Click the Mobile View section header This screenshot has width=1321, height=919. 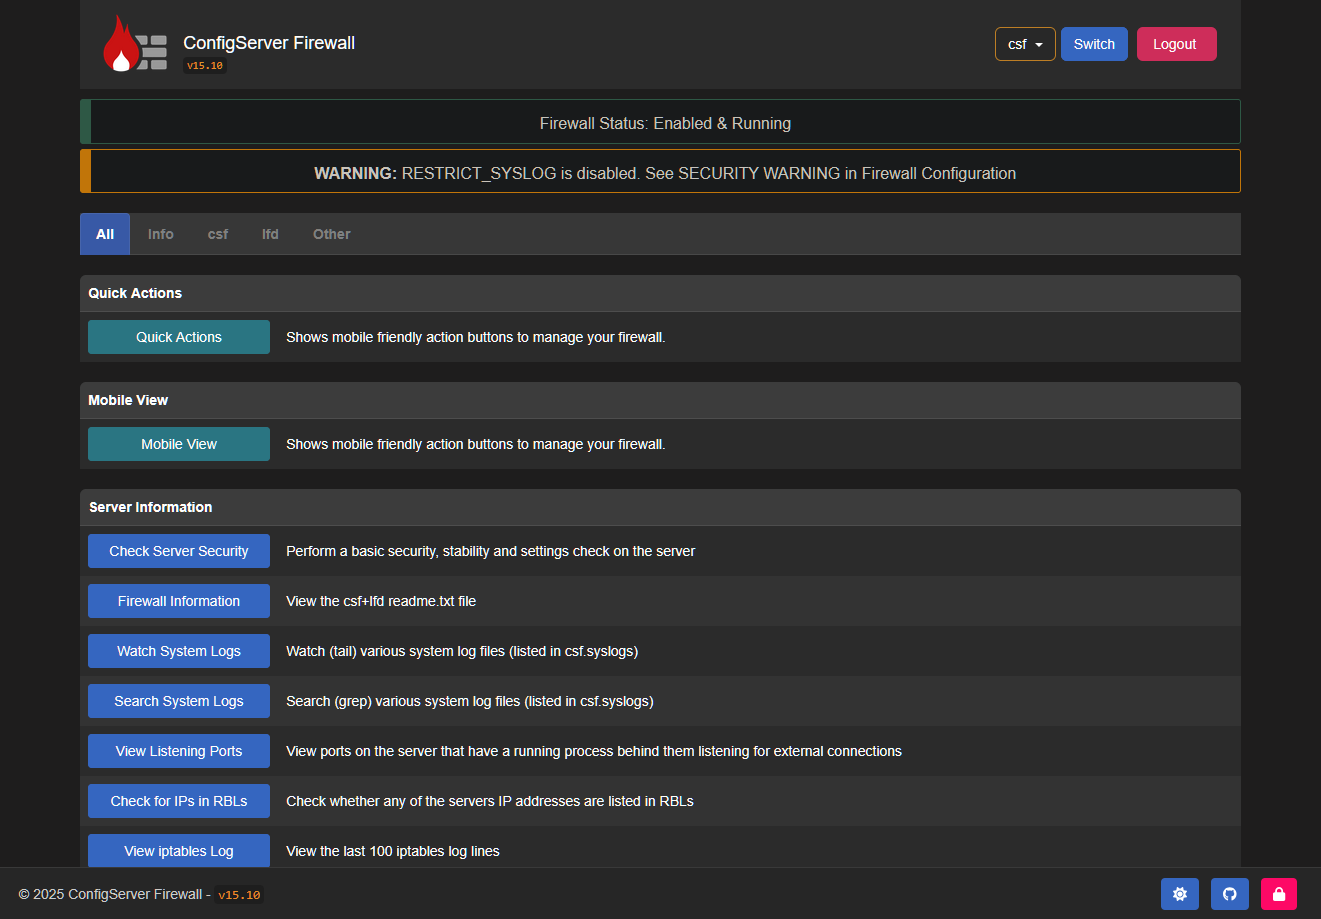click(x=660, y=400)
